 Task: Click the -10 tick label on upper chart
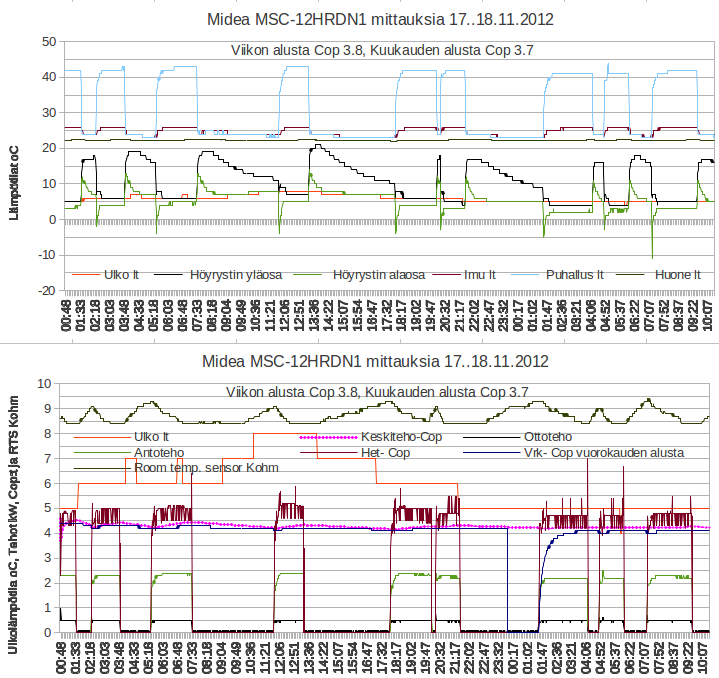pos(47,255)
